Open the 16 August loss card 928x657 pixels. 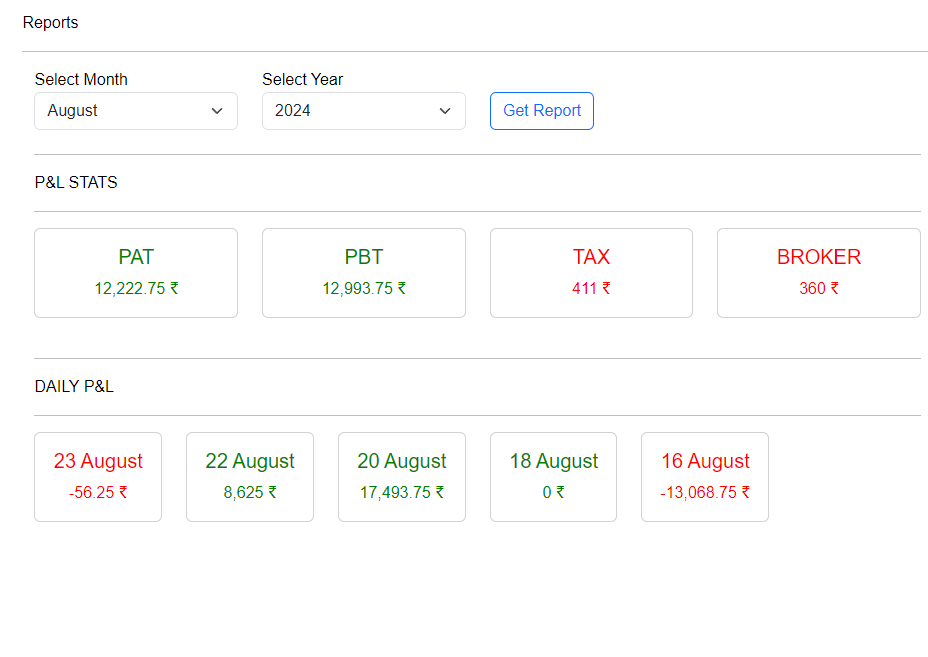[704, 476]
